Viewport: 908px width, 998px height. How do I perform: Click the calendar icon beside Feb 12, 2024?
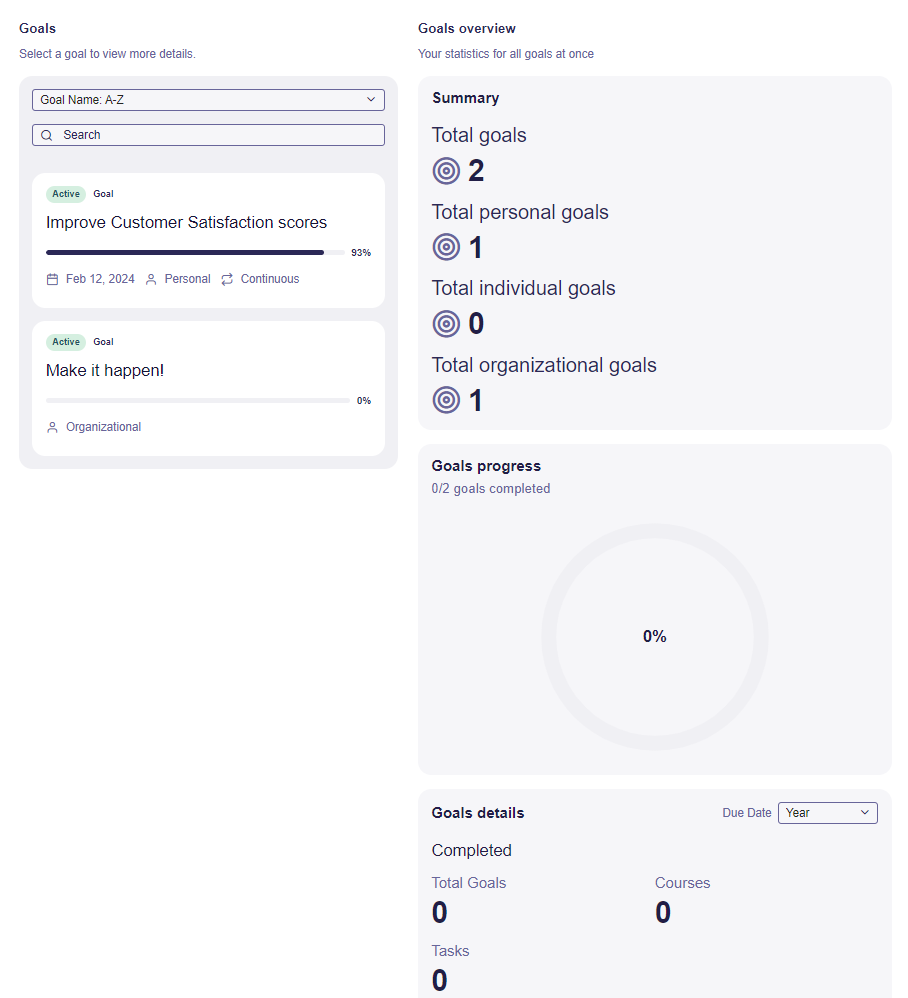point(52,279)
